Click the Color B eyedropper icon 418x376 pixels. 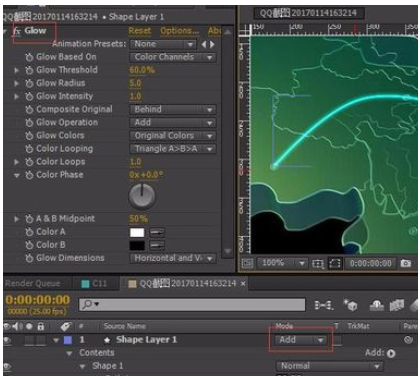pos(157,246)
